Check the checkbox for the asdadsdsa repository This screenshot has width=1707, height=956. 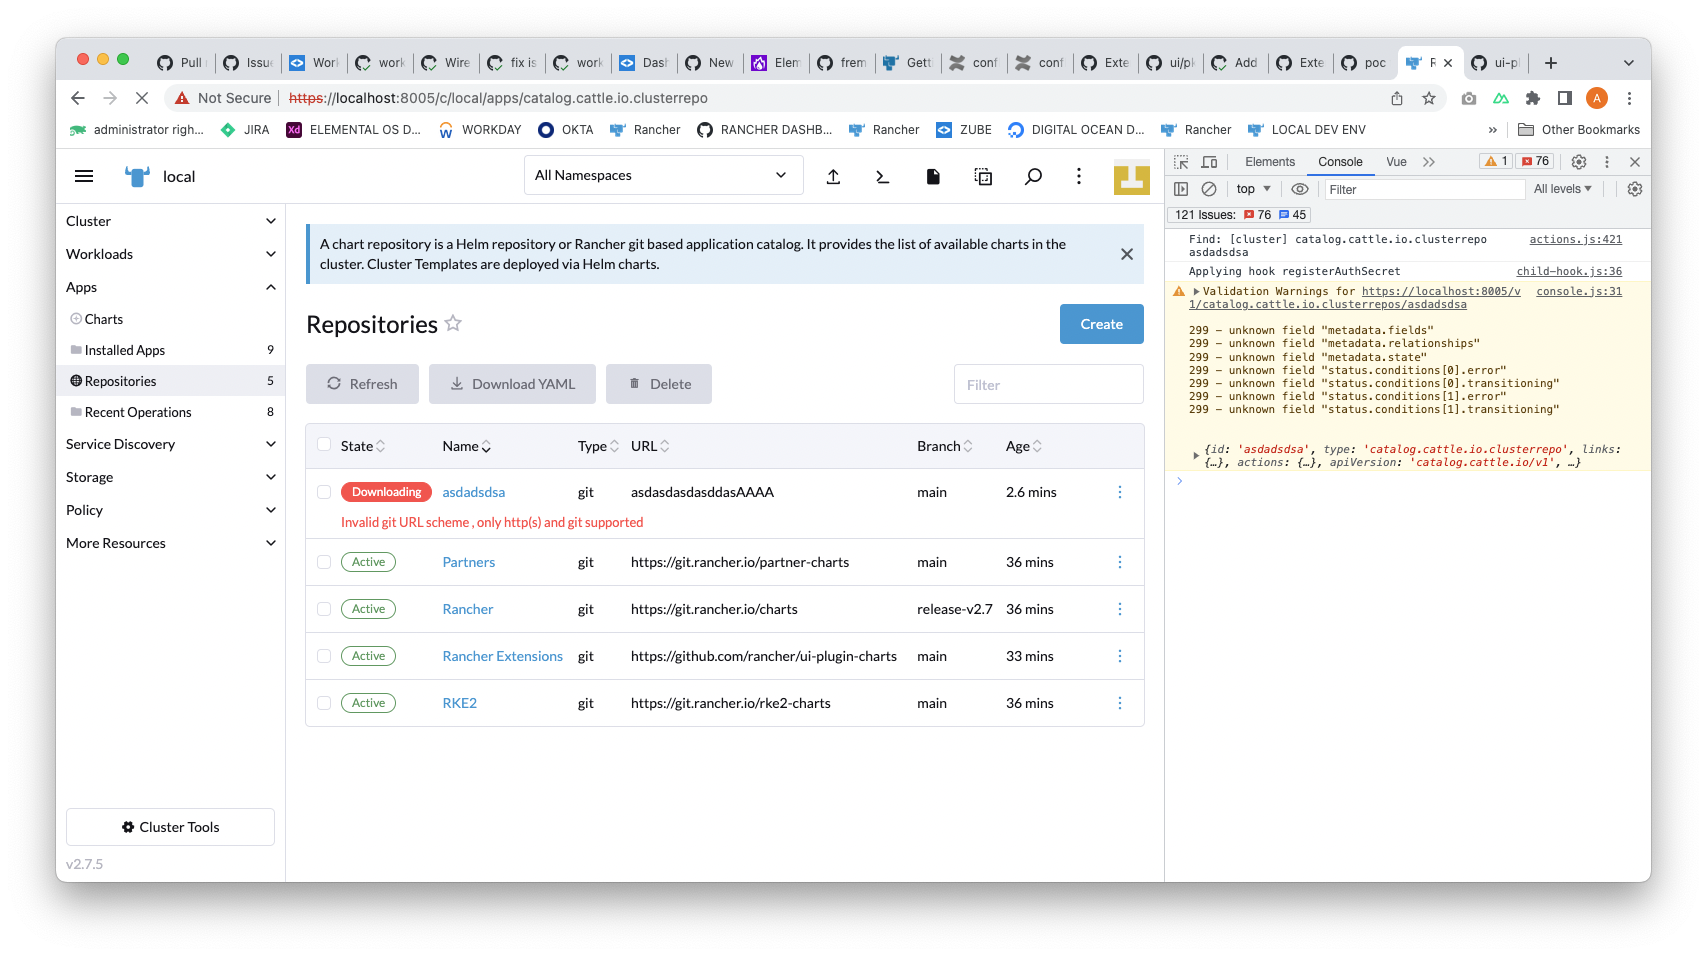point(324,492)
